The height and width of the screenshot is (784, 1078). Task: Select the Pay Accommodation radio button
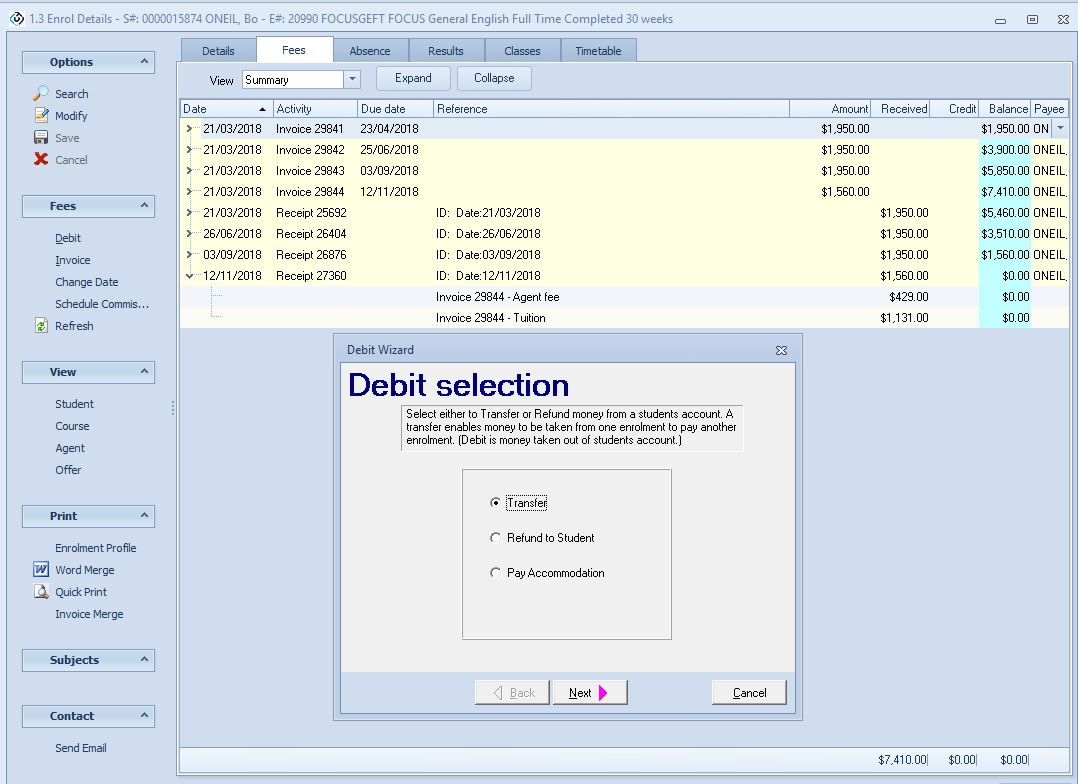[x=495, y=573]
